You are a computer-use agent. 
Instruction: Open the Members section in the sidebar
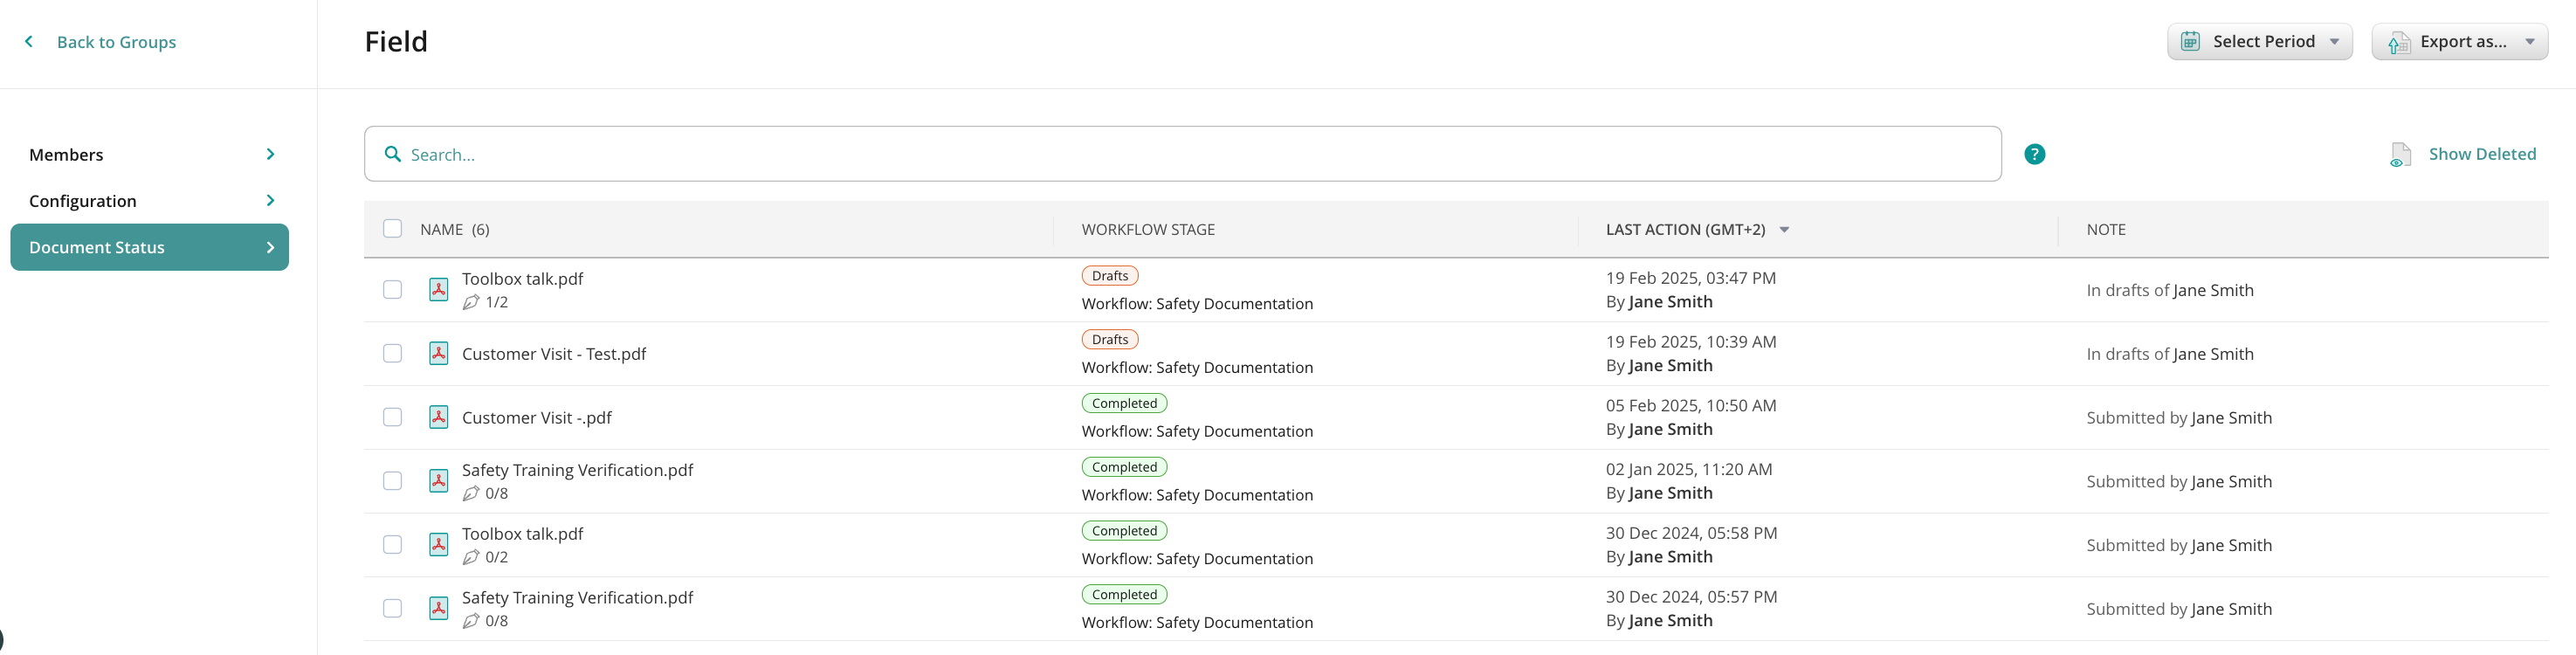point(150,155)
